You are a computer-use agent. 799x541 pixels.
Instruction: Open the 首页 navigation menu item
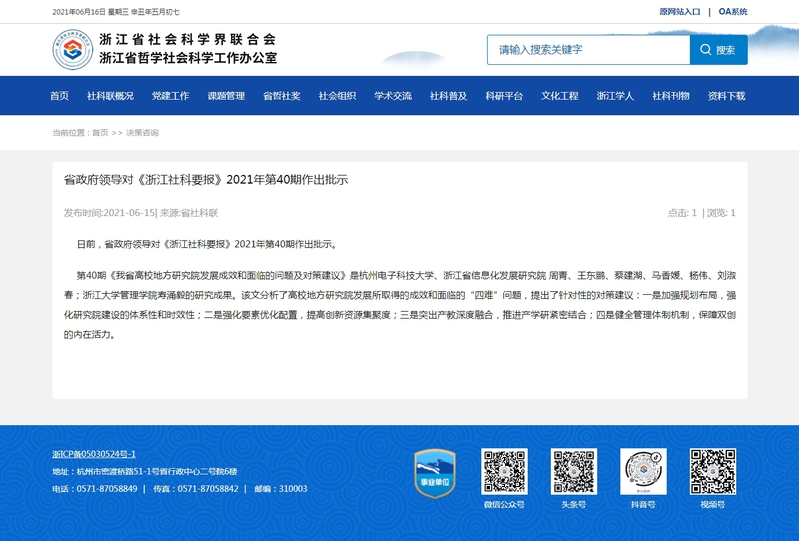(60, 96)
